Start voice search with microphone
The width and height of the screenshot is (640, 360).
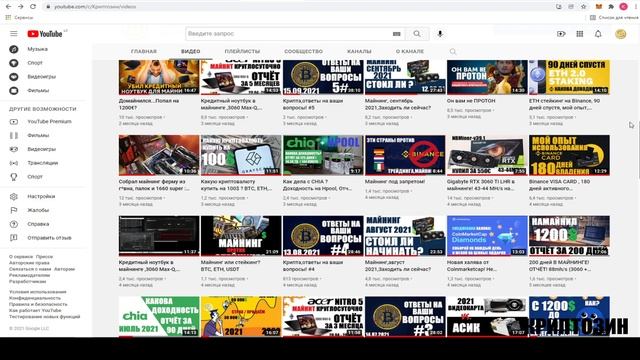(440, 34)
